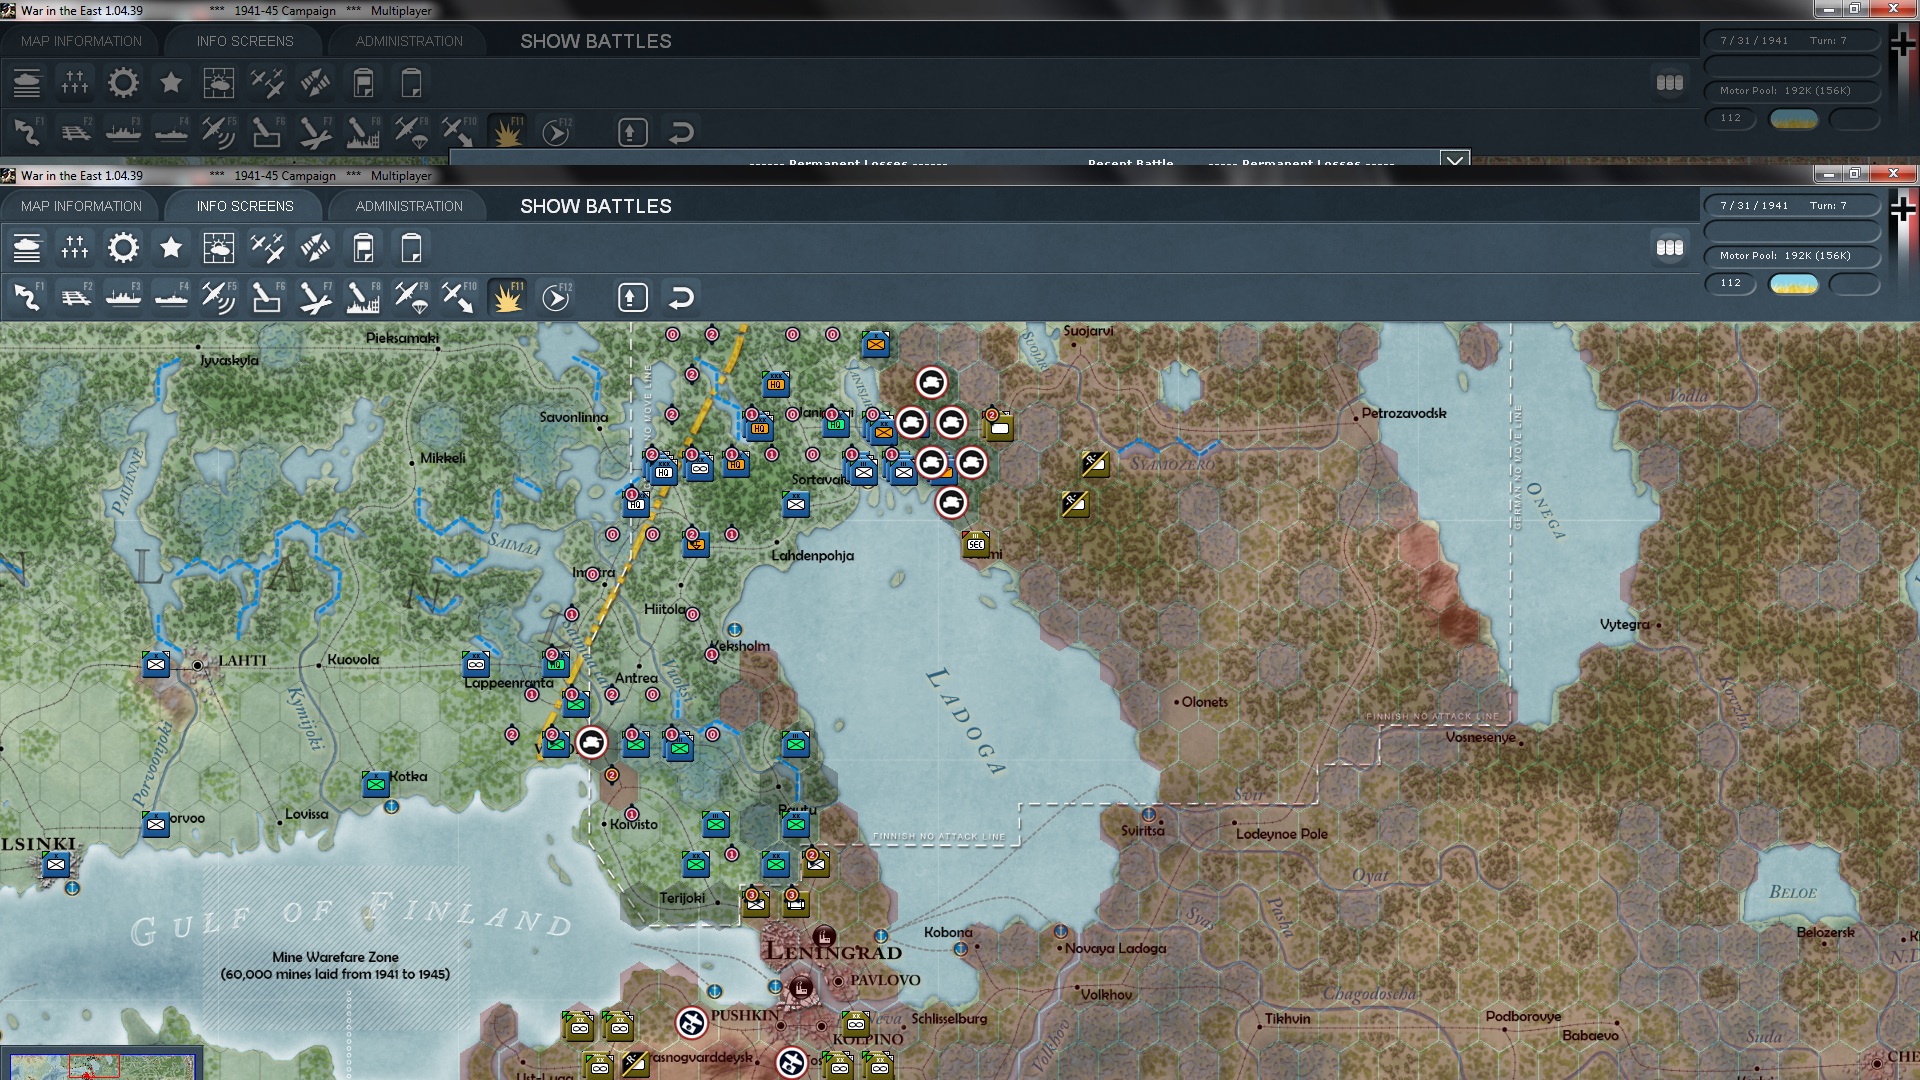Open the order of battle tank icon

27,248
